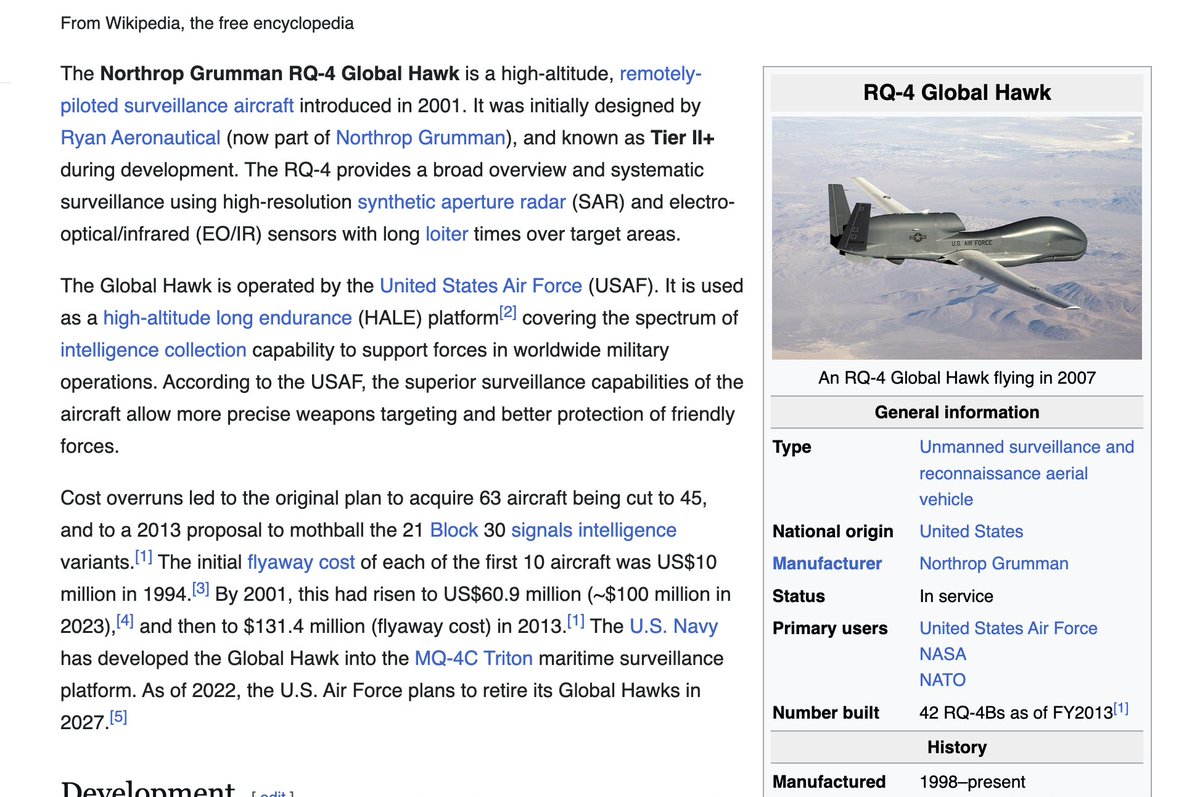Click the General information infobox header
Screen dimensions: 1200x797
coord(957,412)
